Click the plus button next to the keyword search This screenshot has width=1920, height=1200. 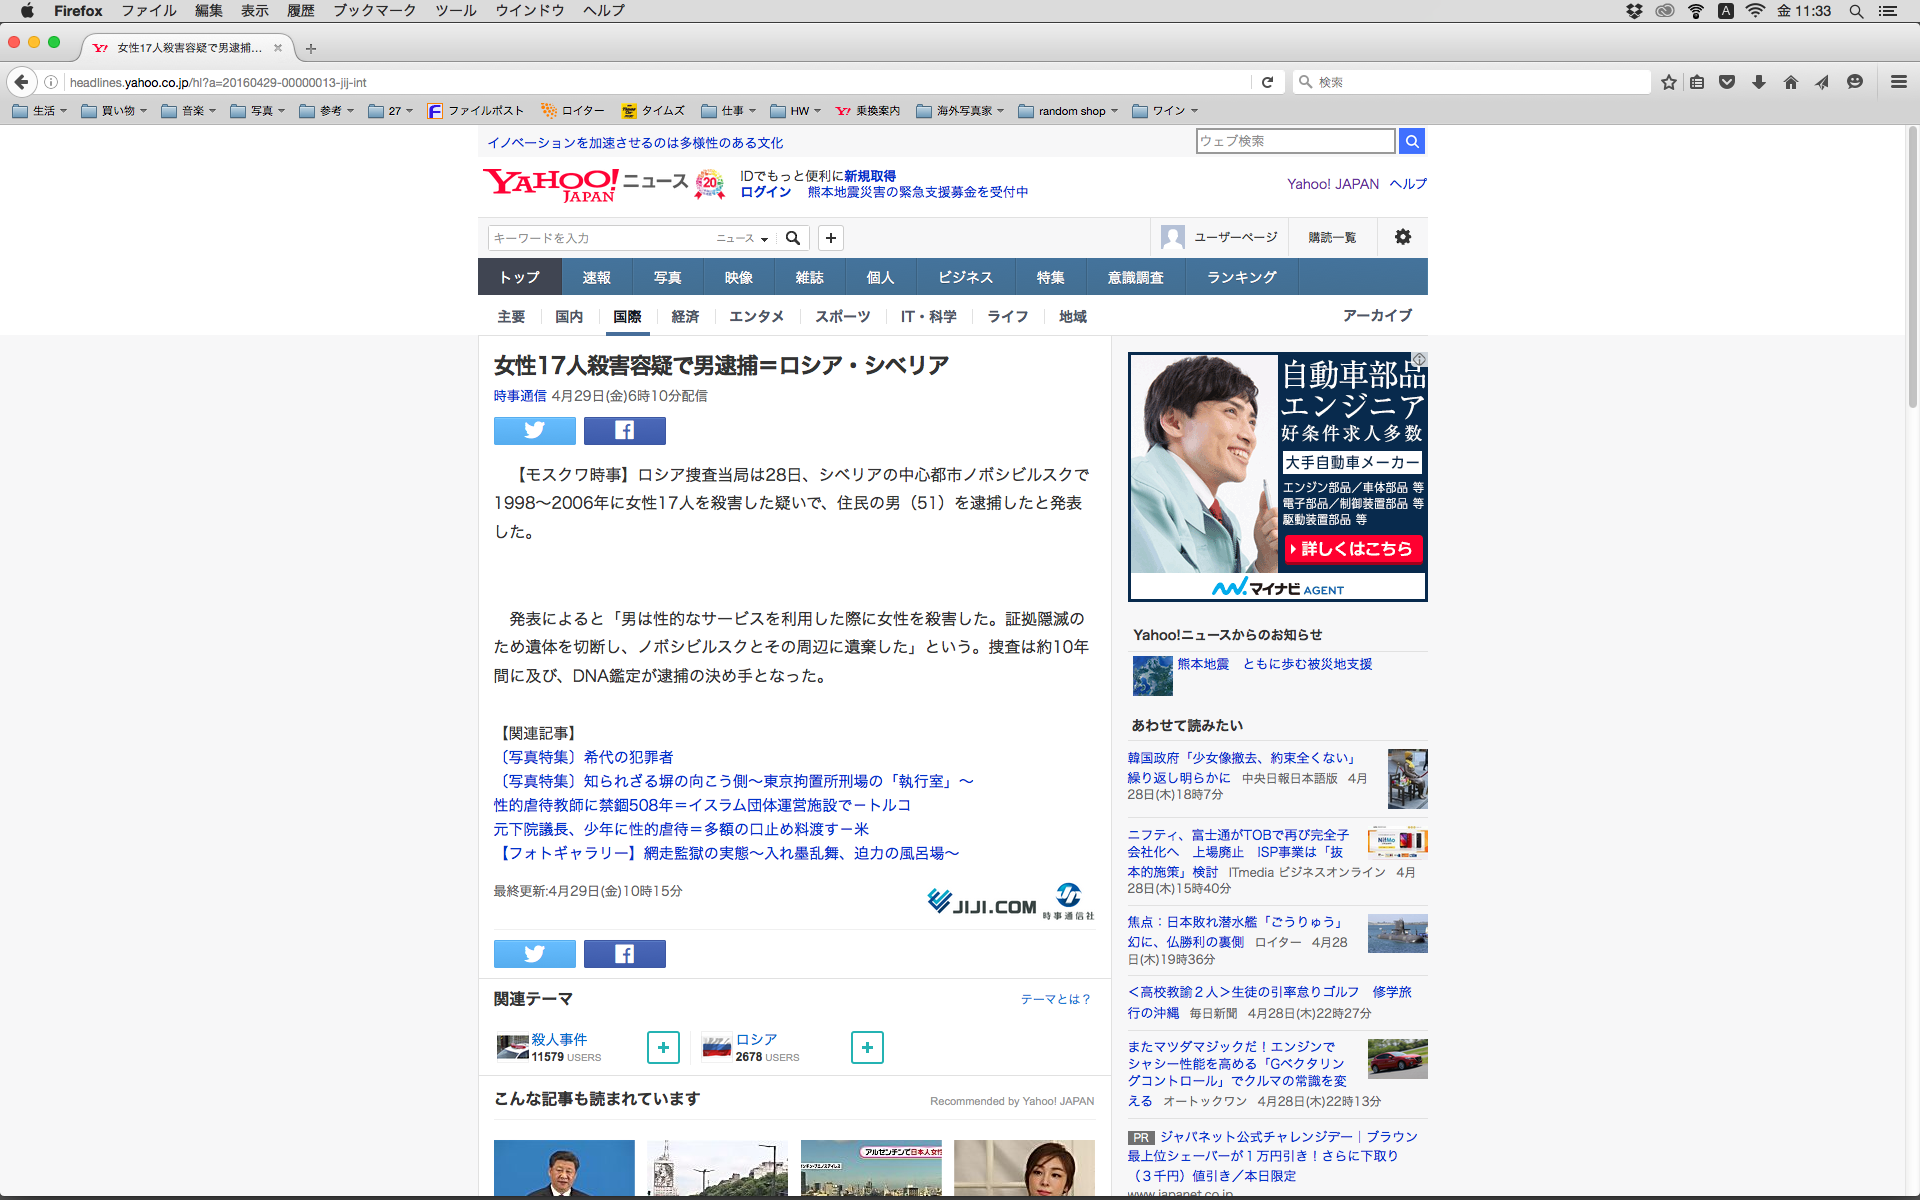click(x=830, y=237)
